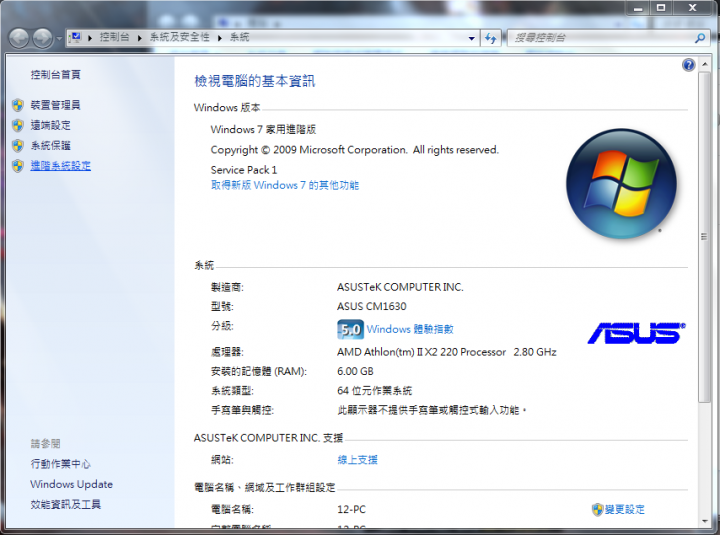Image resolution: width=720 pixels, height=535 pixels.
Task: Click the ASUS logo
Action: (636, 333)
